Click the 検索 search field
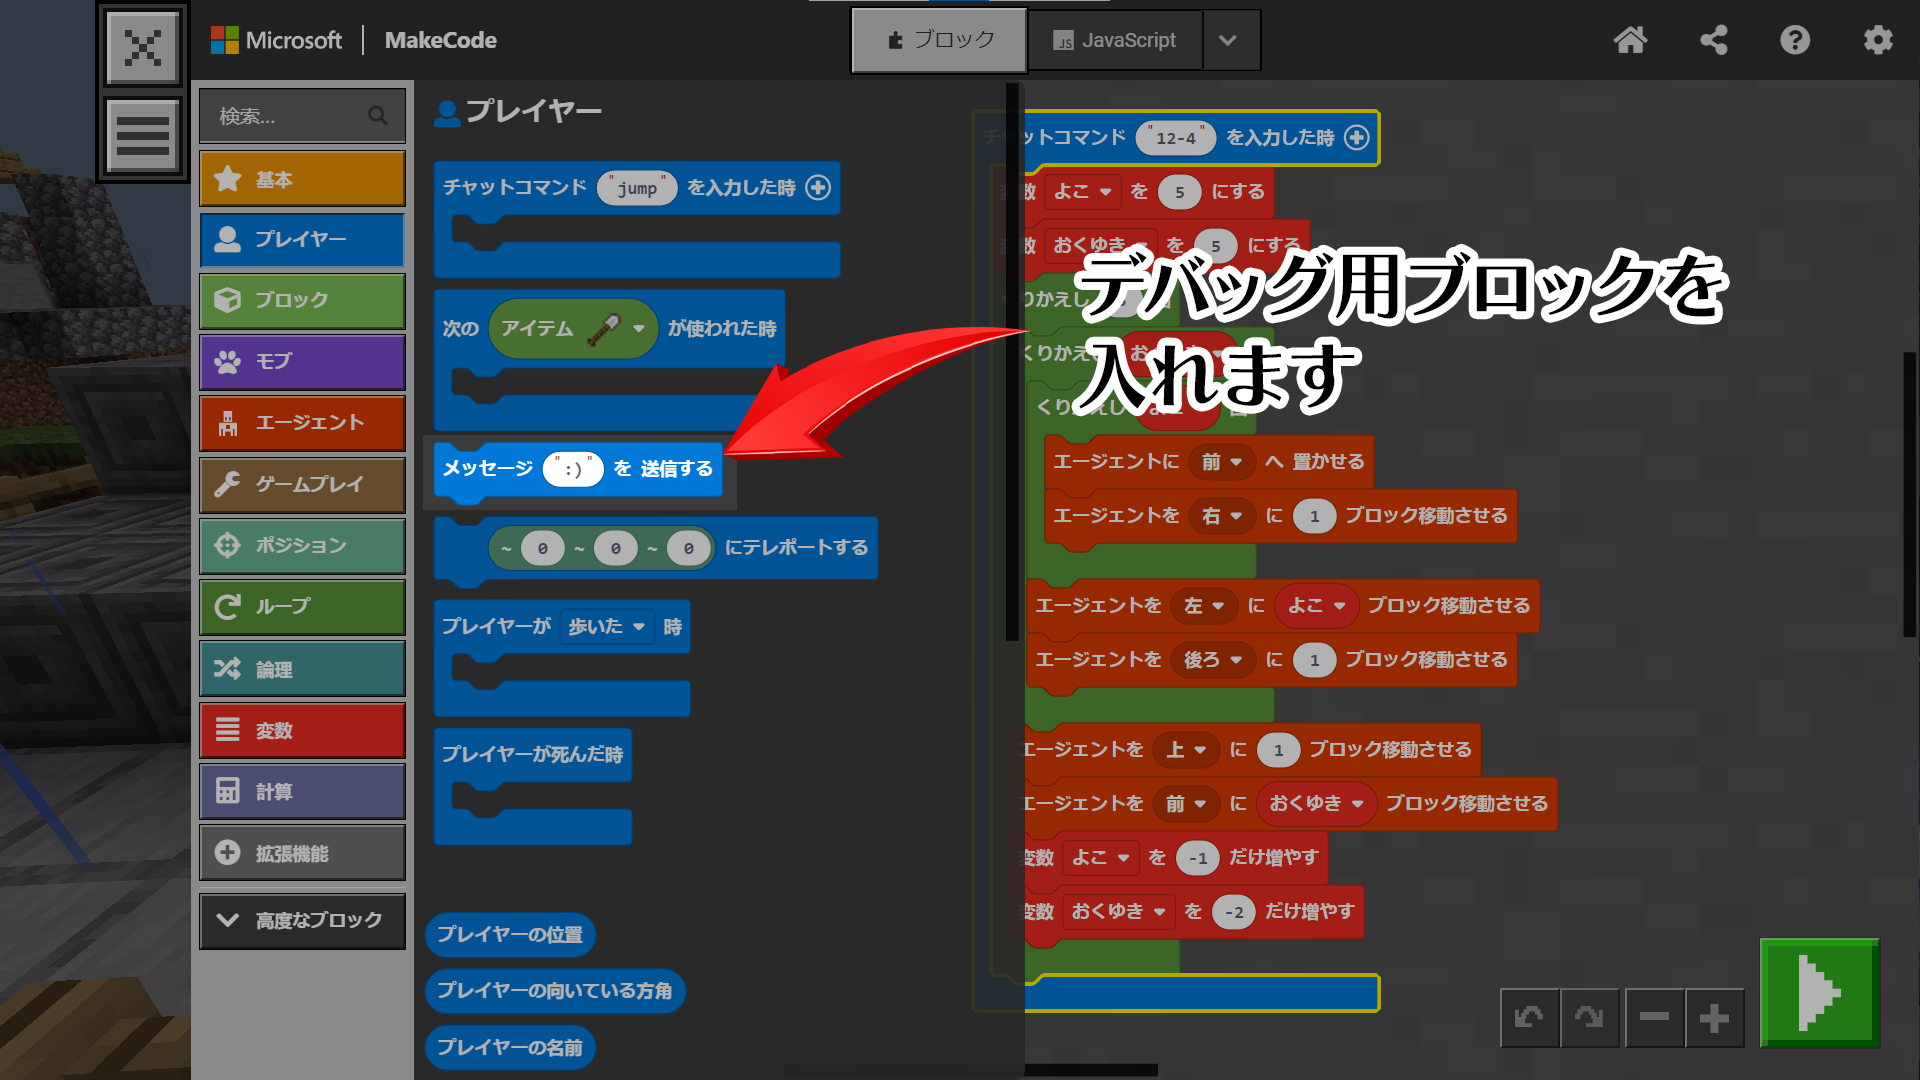 click(x=290, y=116)
